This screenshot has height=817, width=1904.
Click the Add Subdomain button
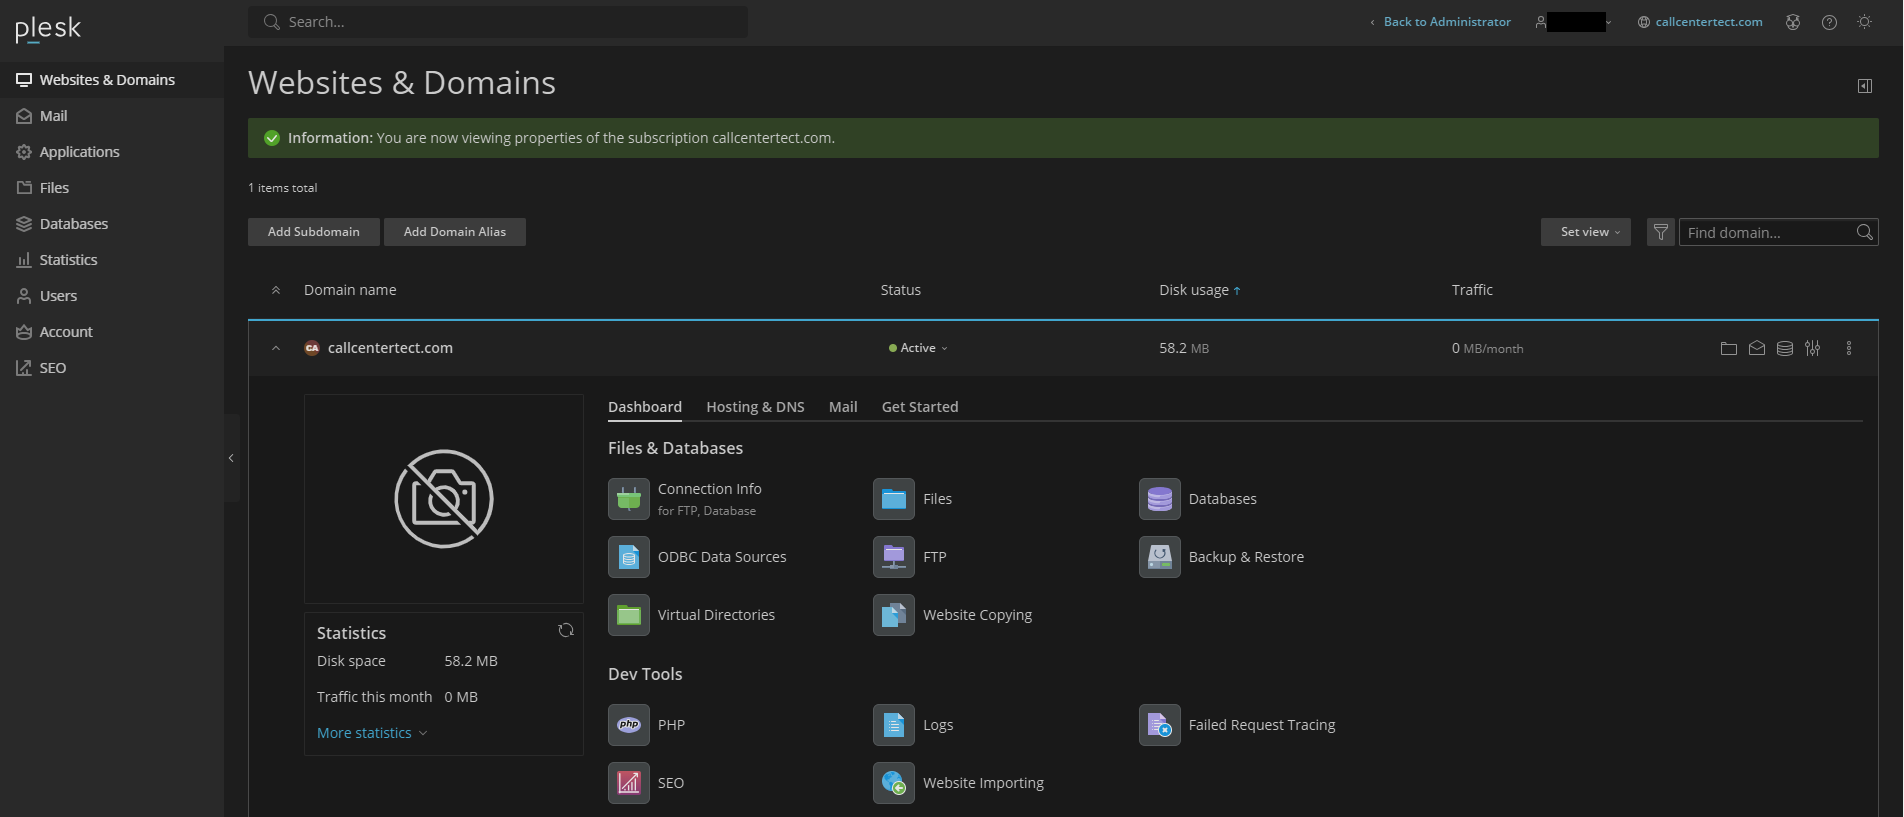click(313, 232)
